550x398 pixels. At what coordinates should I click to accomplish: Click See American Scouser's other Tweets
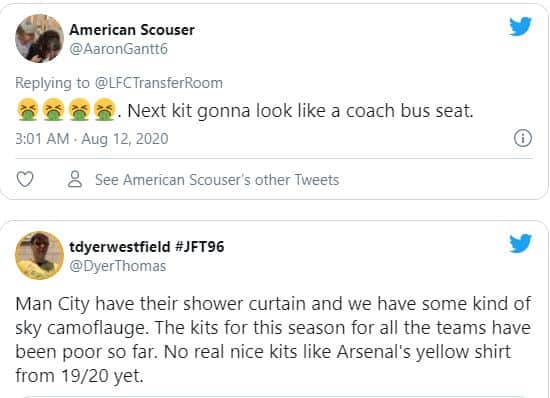click(217, 180)
